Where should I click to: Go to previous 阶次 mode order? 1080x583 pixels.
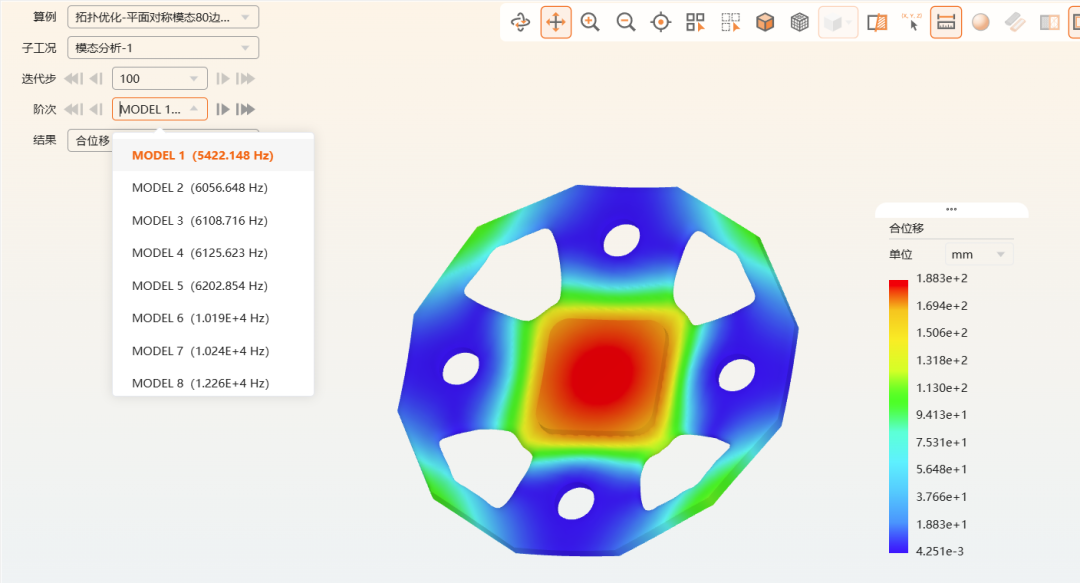[96, 109]
